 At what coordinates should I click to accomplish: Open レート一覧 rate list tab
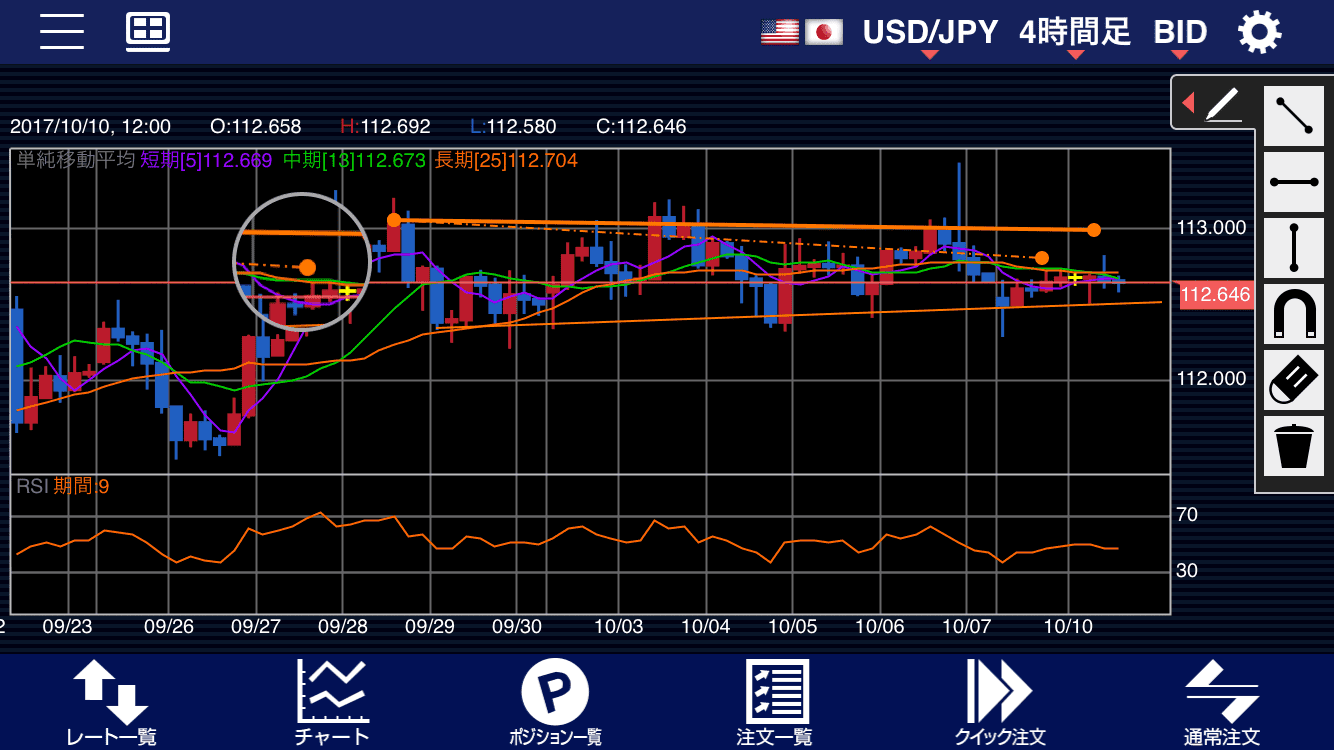coord(111,702)
